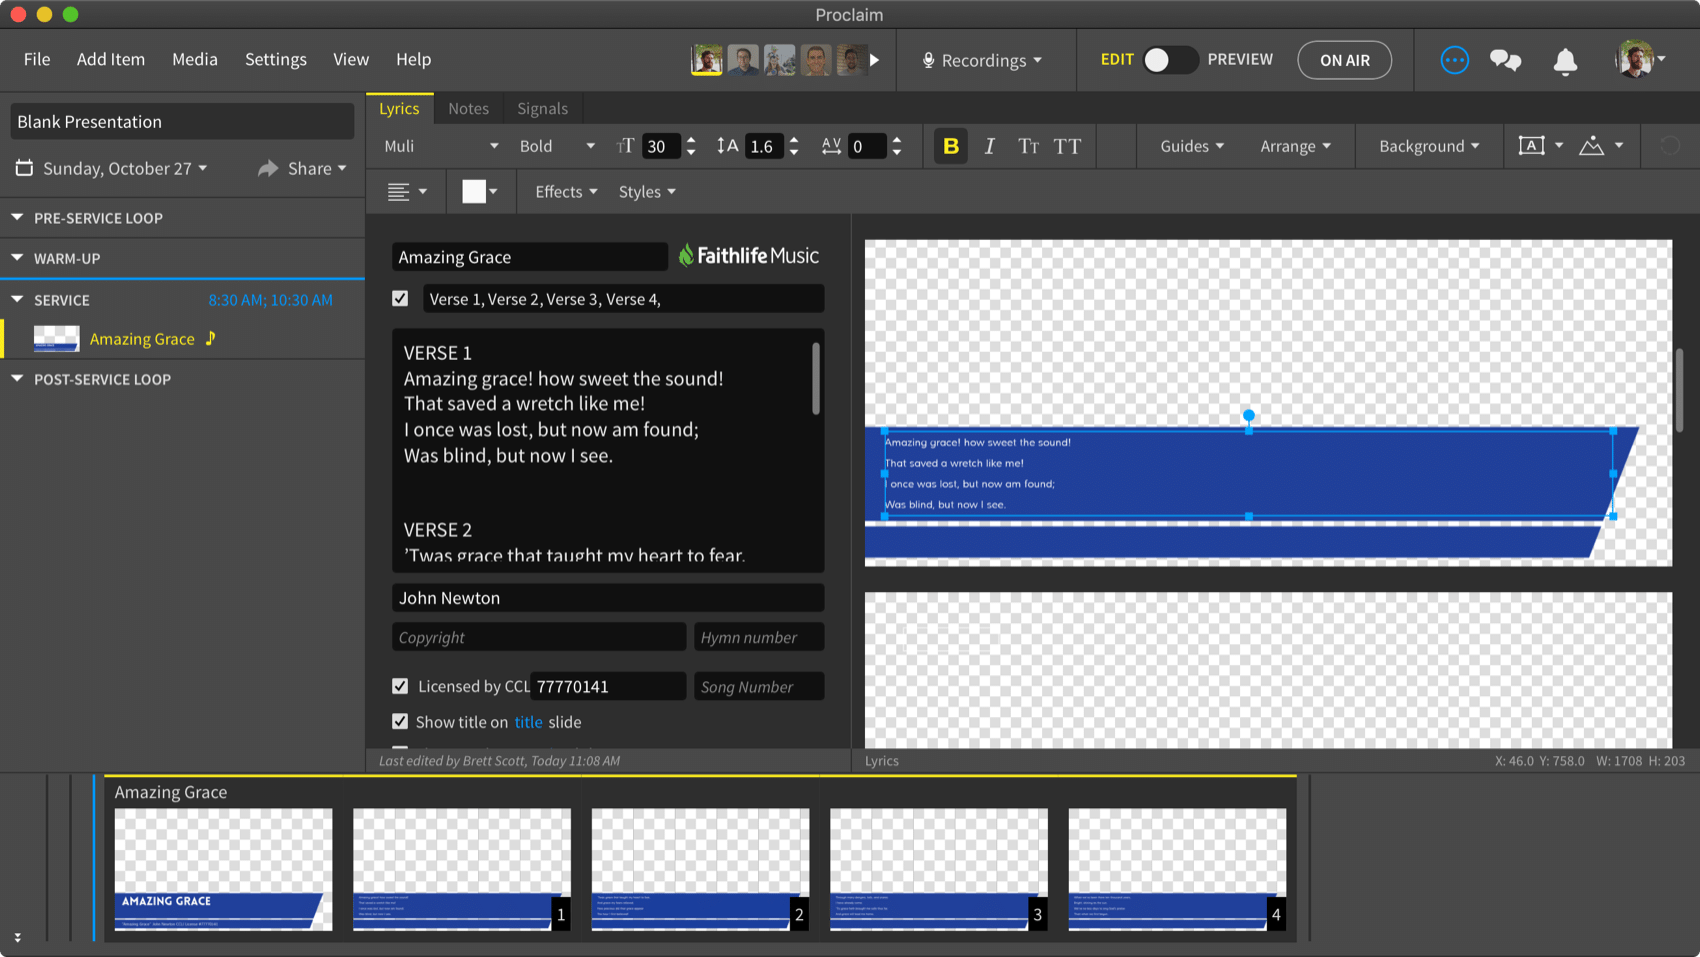
Task: Open the Recordings dropdown
Action: (x=983, y=60)
